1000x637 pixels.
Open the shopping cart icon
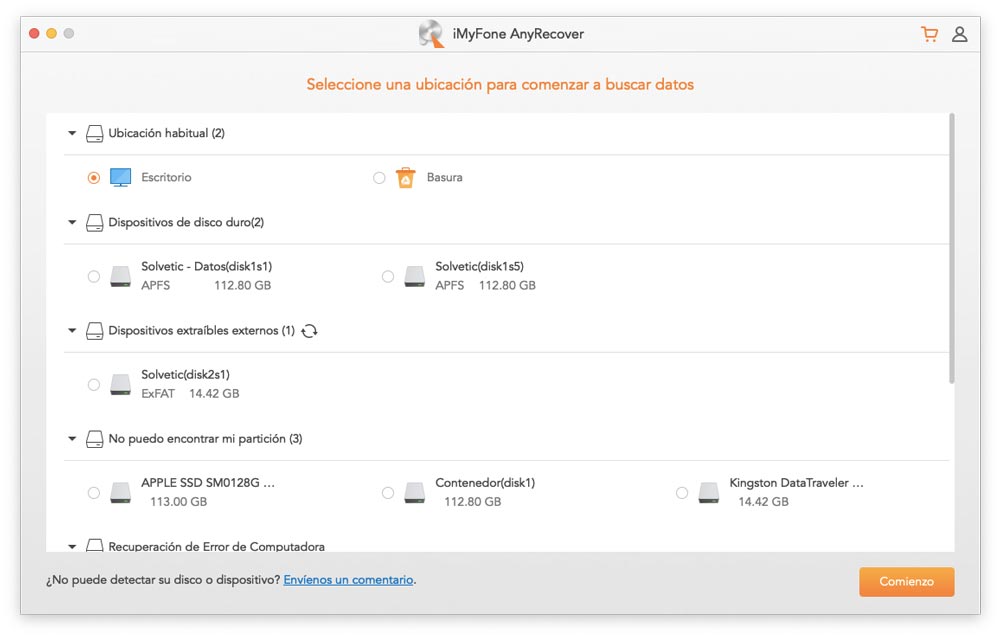point(929,34)
